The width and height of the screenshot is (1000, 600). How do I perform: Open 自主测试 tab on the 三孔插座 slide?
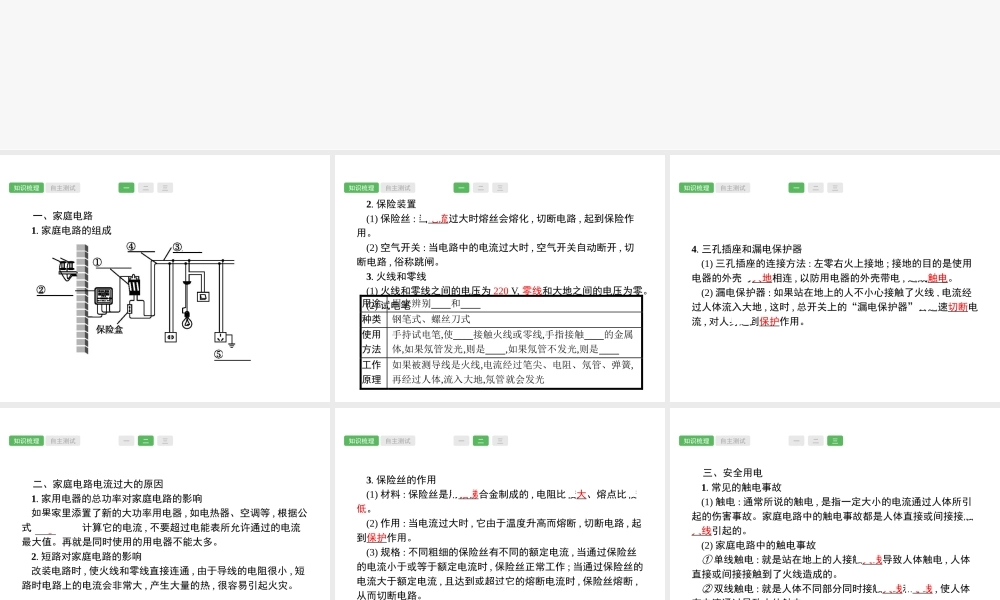click(733, 188)
